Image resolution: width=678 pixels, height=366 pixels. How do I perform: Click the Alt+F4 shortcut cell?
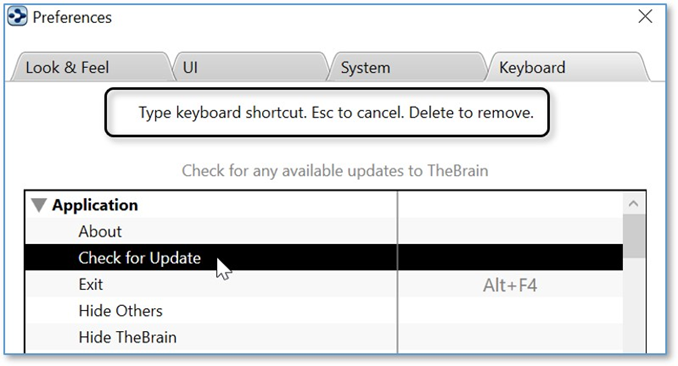point(510,285)
